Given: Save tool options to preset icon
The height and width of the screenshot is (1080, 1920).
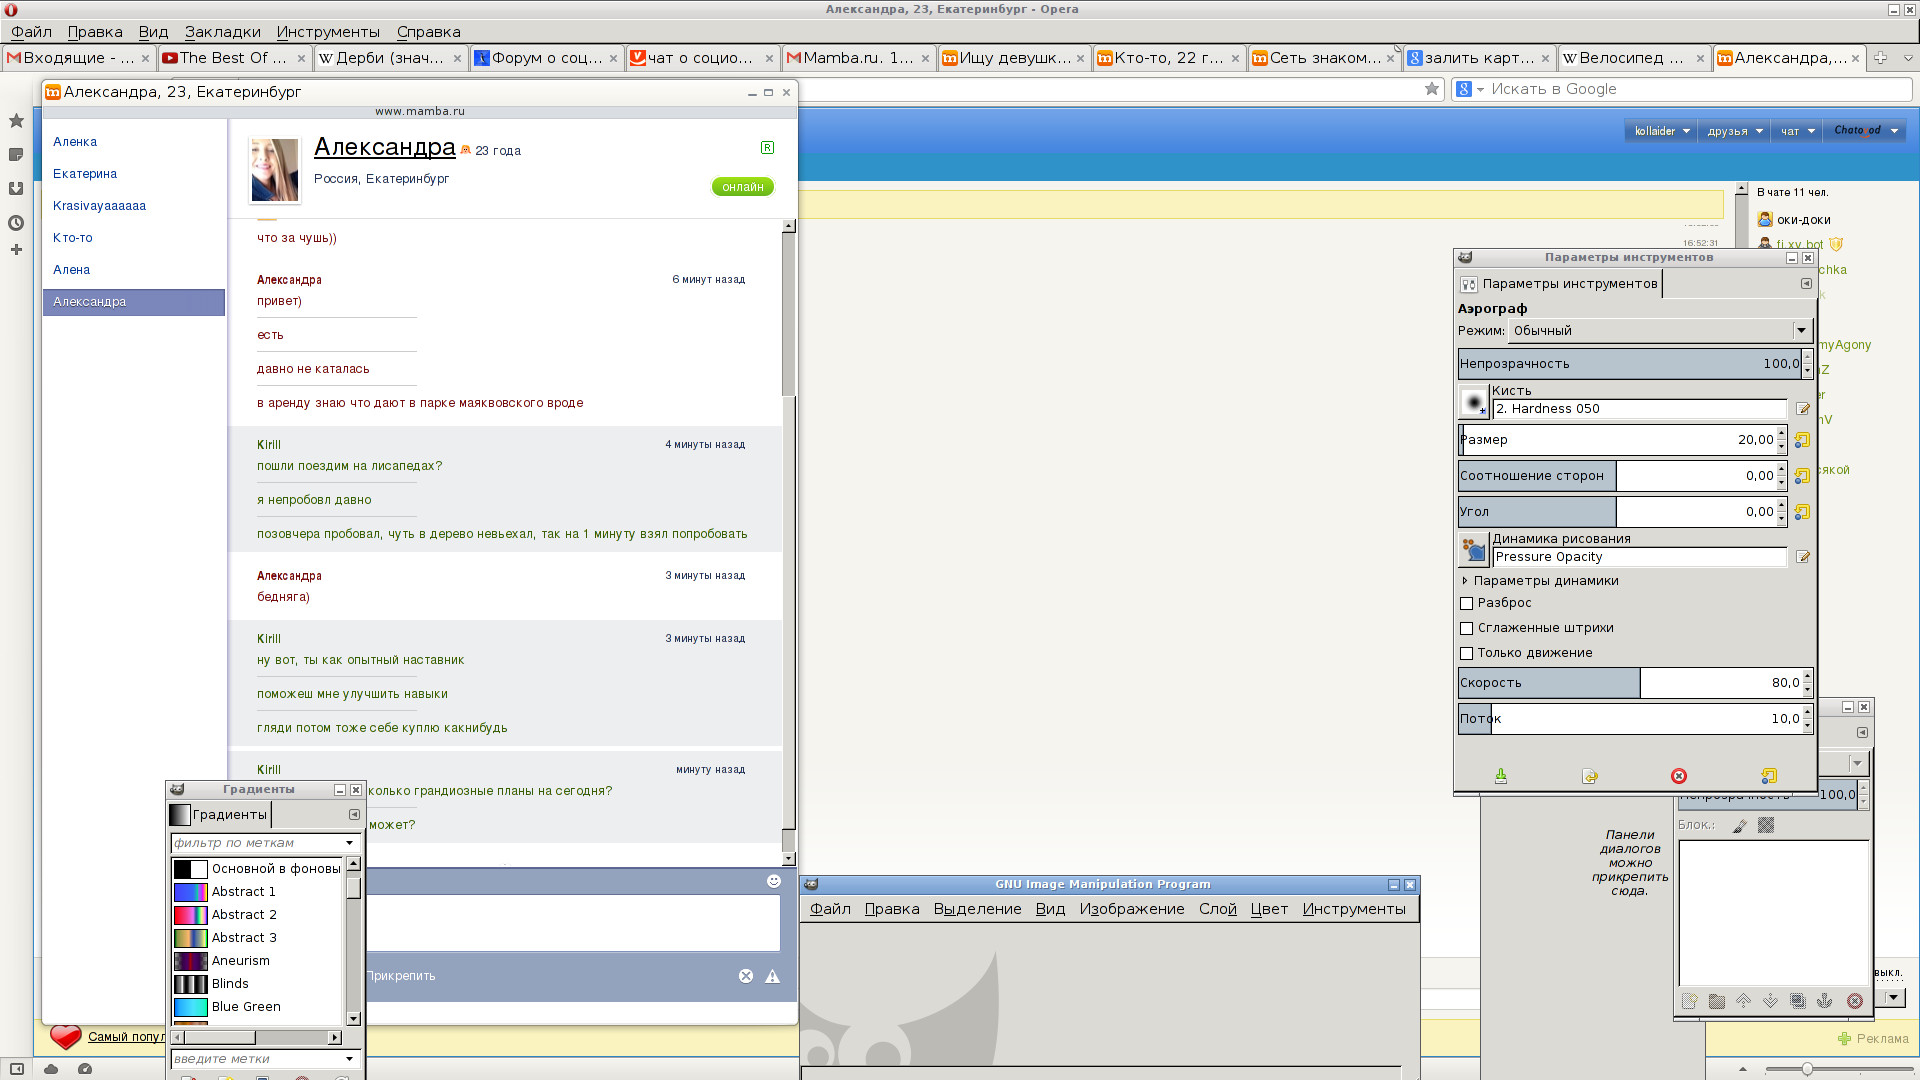Looking at the screenshot, I should pyautogui.click(x=1500, y=776).
